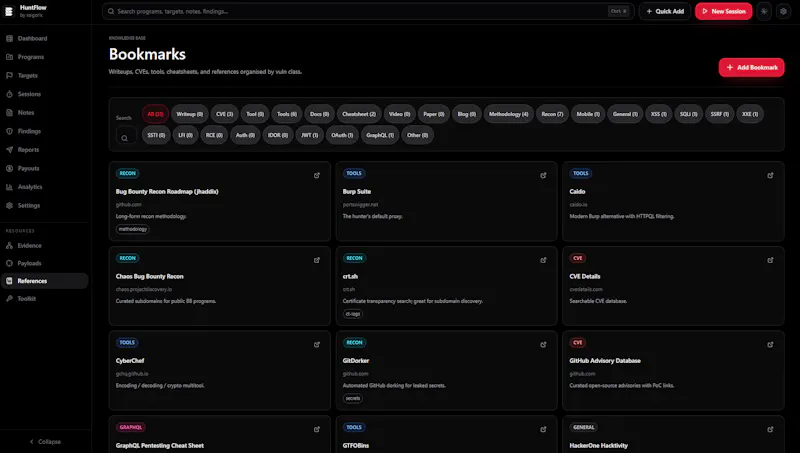
Task: Toggle light/dark theme in top bar
Action: (x=764, y=11)
